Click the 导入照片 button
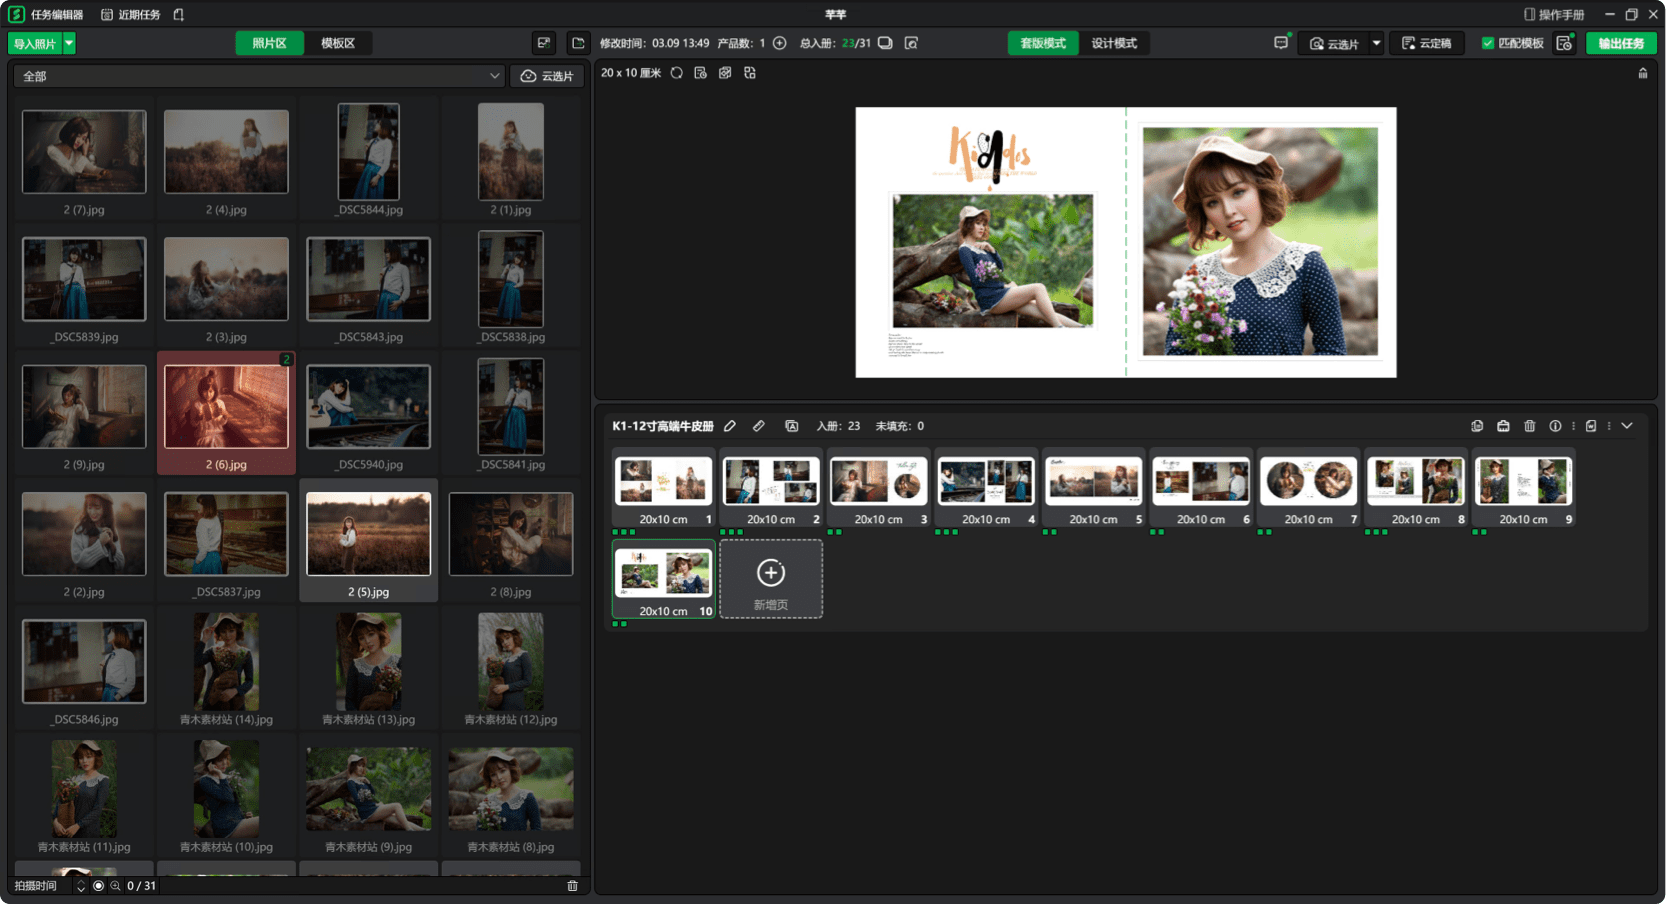Screen dimensions: 1671x904 [35, 43]
